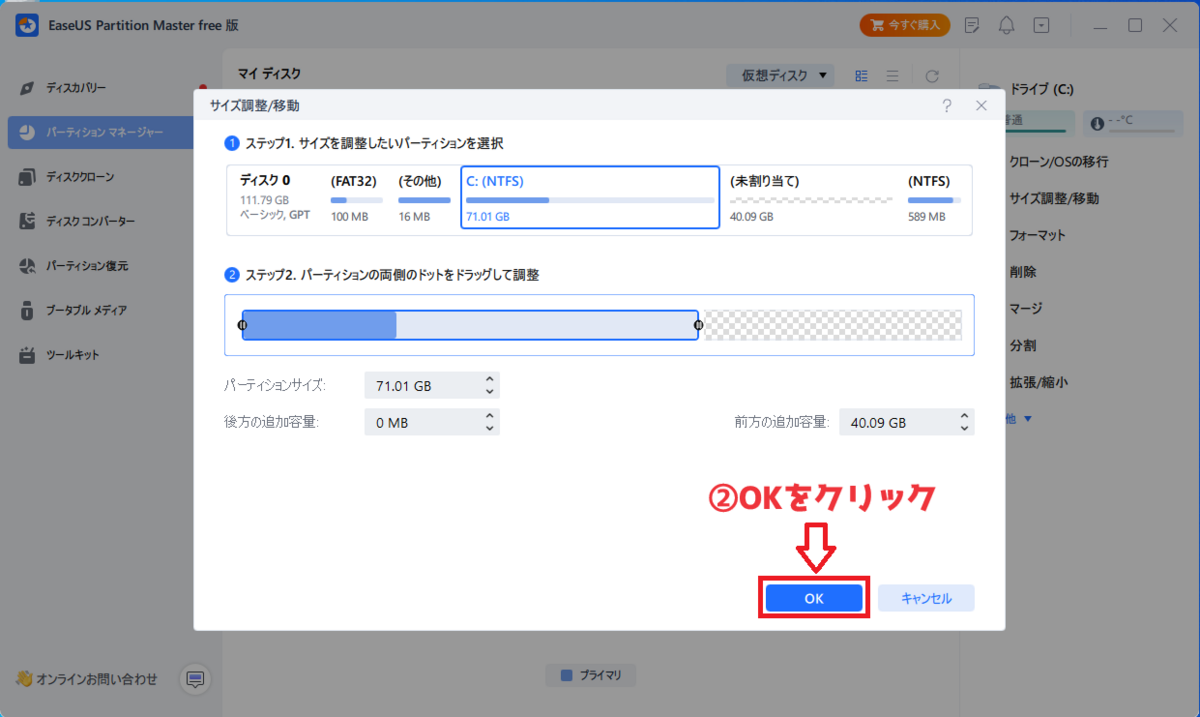This screenshot has height=717, width=1200.
Task: Close the サイズ調整/移動 dialog
Action: (x=981, y=105)
